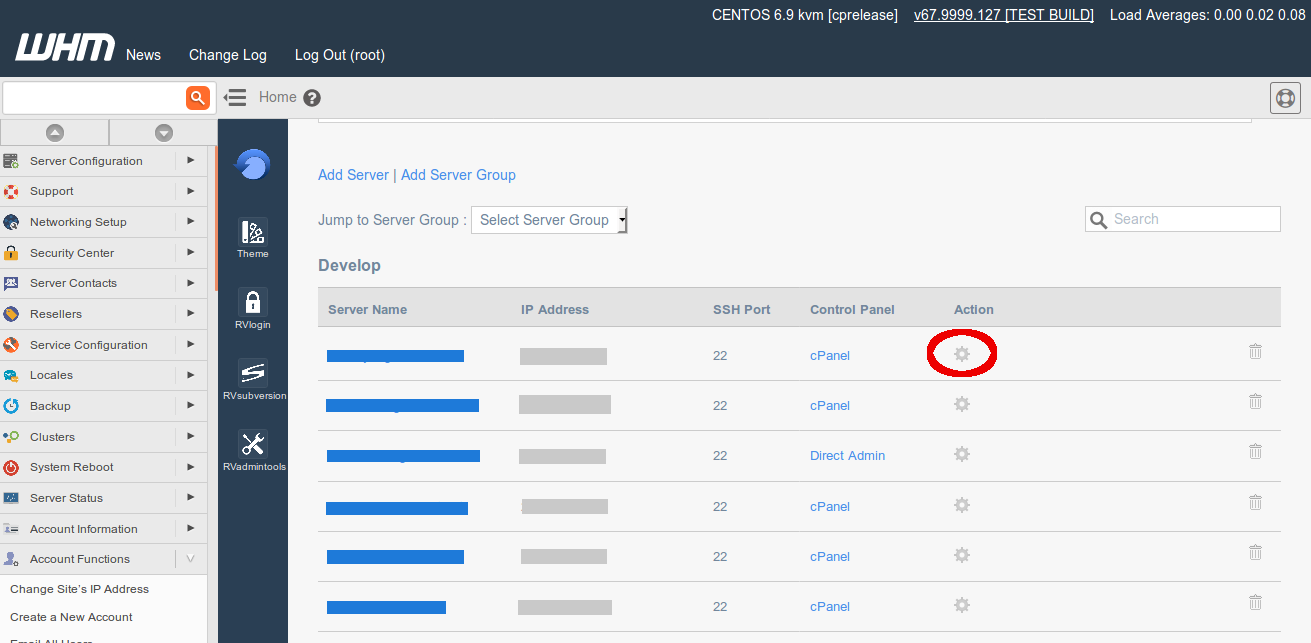Collapse the Account Functions section
The width and height of the screenshot is (1311, 643).
(x=190, y=559)
